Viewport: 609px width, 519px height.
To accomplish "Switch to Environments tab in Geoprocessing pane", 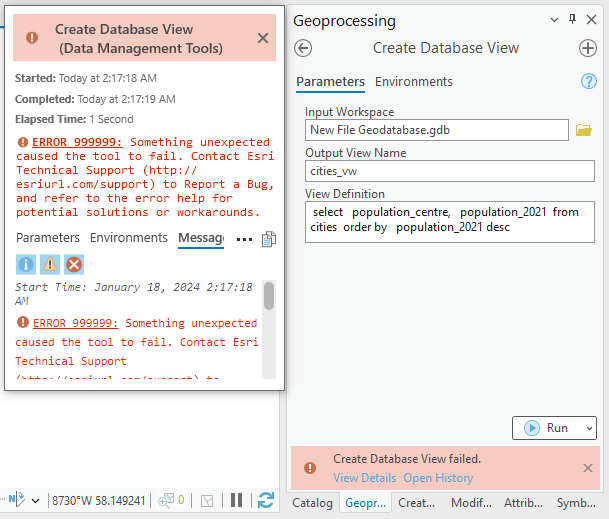I will pyautogui.click(x=414, y=82).
